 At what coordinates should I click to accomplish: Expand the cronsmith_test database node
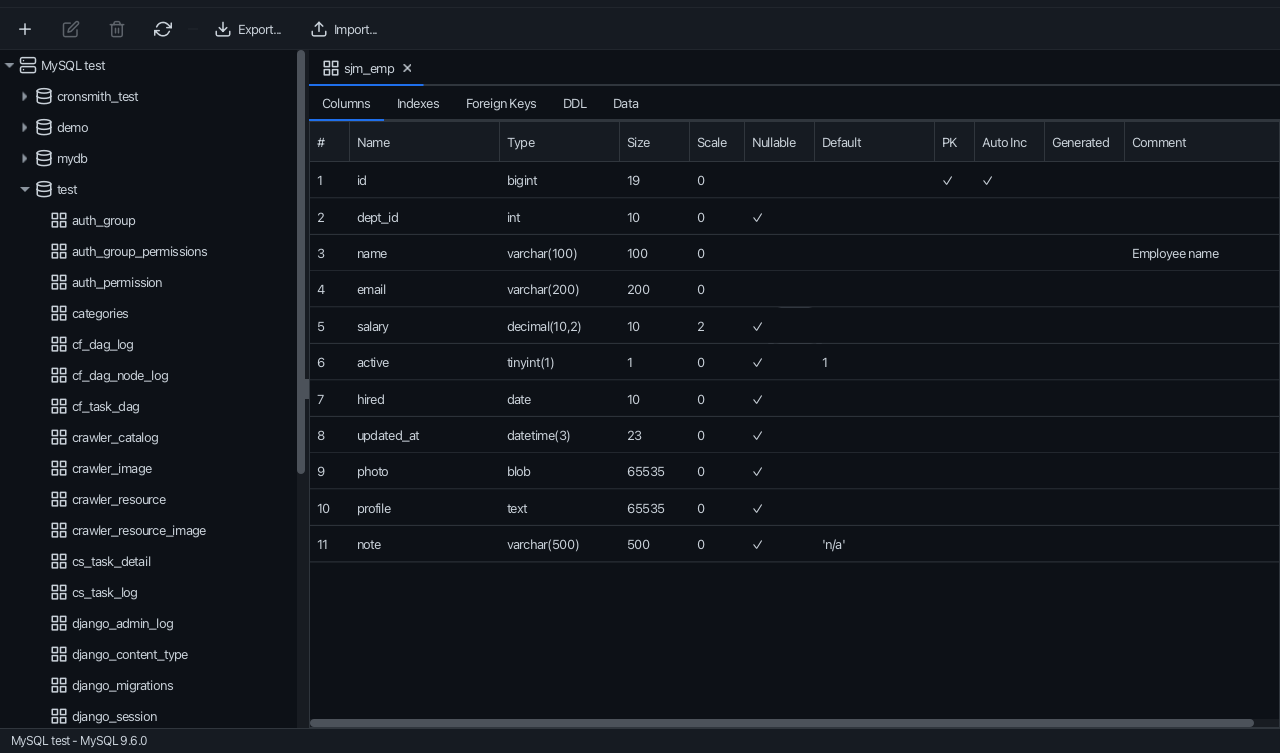tap(25, 97)
